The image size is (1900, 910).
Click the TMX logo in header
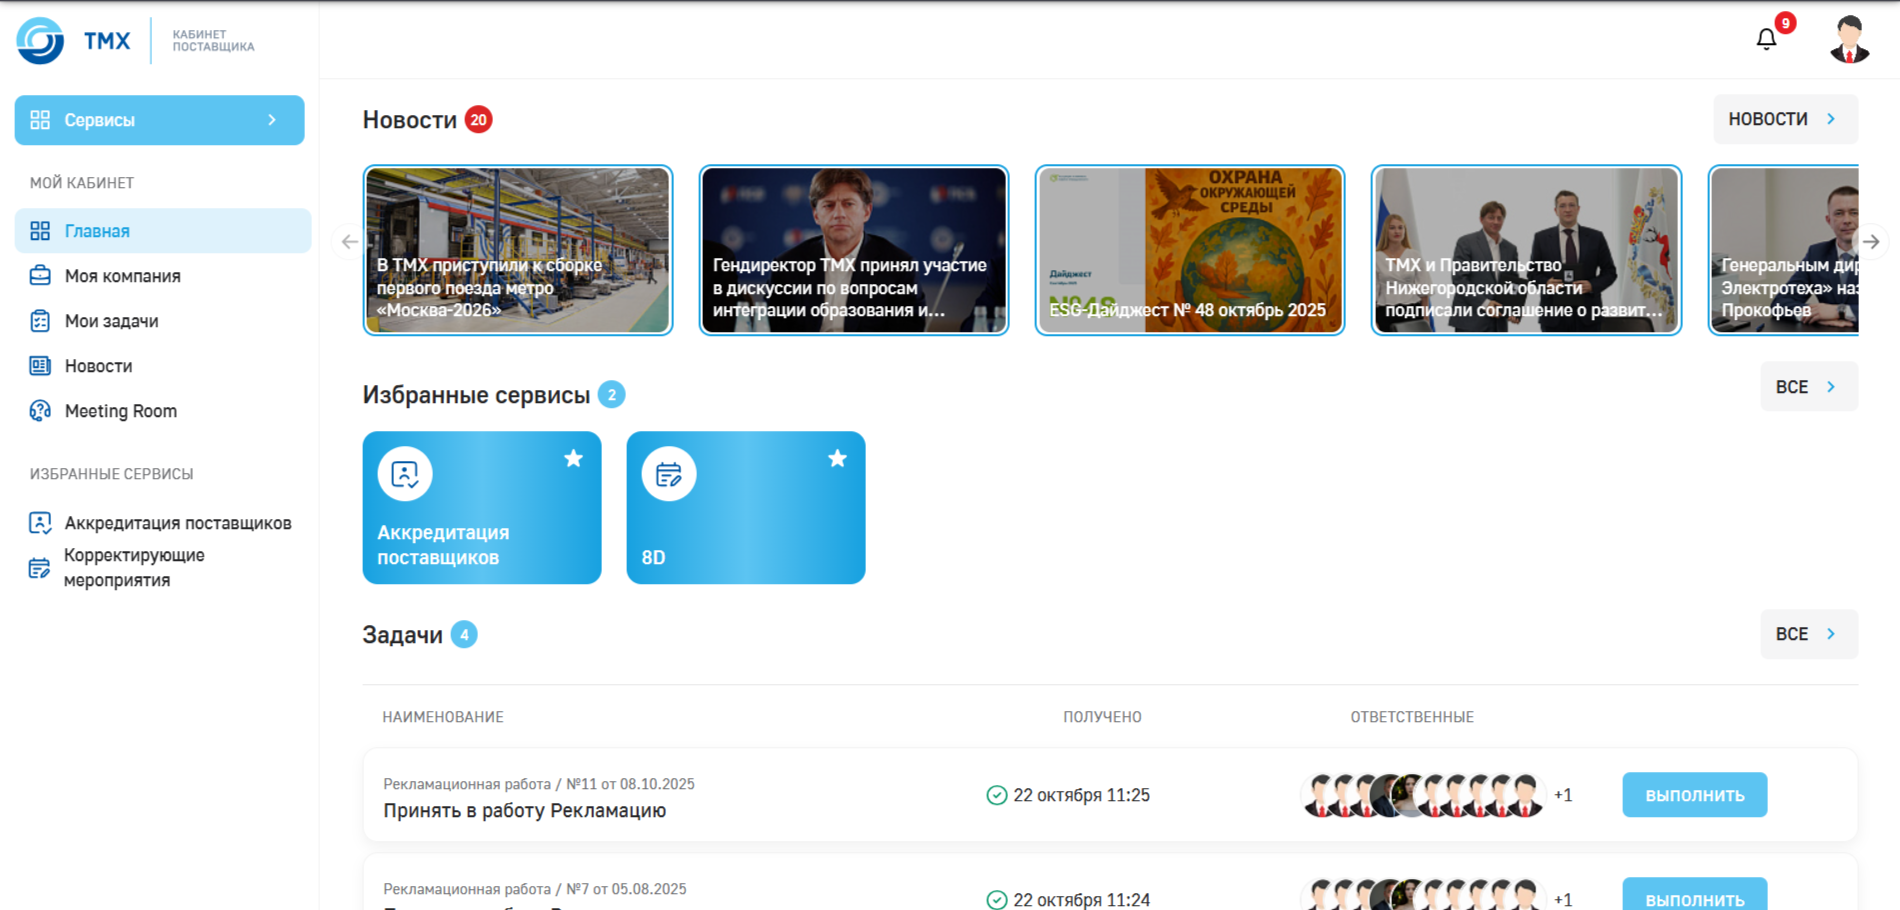click(x=74, y=41)
